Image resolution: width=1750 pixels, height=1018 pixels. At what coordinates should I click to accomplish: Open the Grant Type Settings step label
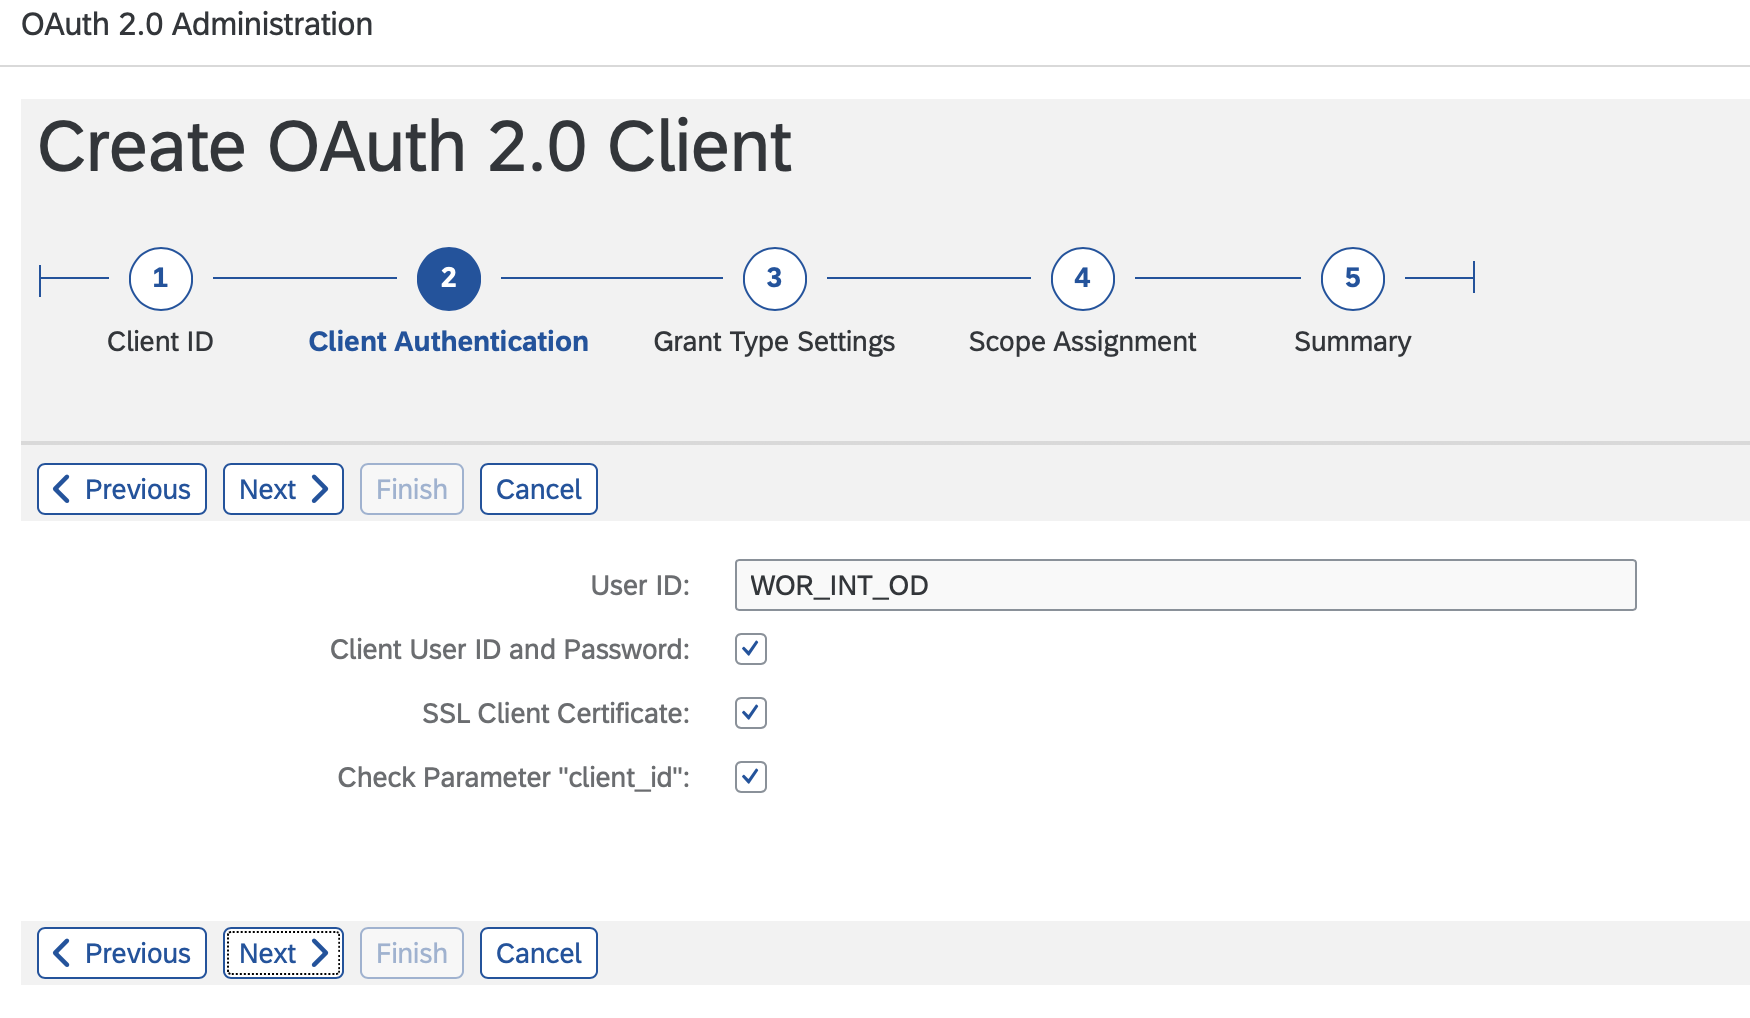tap(774, 341)
